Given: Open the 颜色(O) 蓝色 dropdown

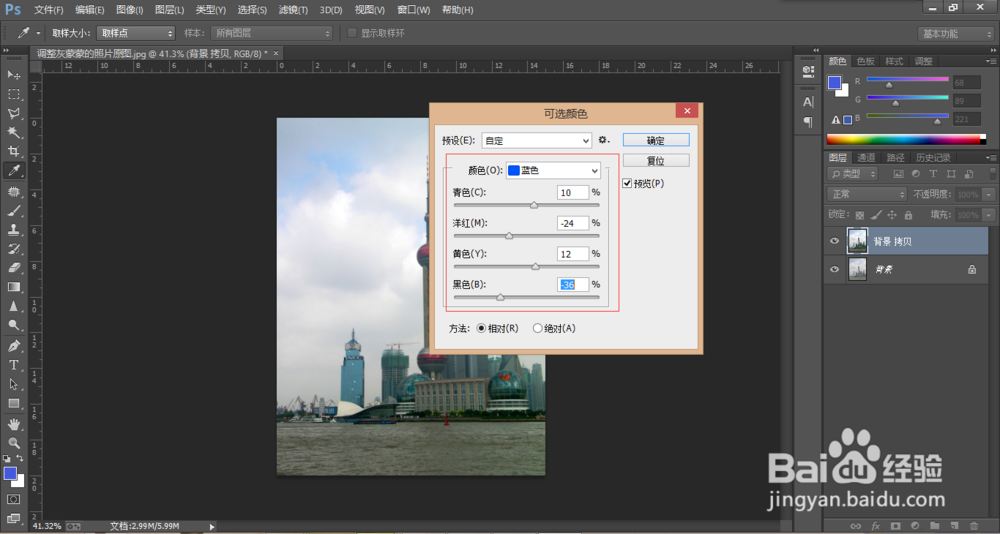Looking at the screenshot, I should pyautogui.click(x=553, y=170).
